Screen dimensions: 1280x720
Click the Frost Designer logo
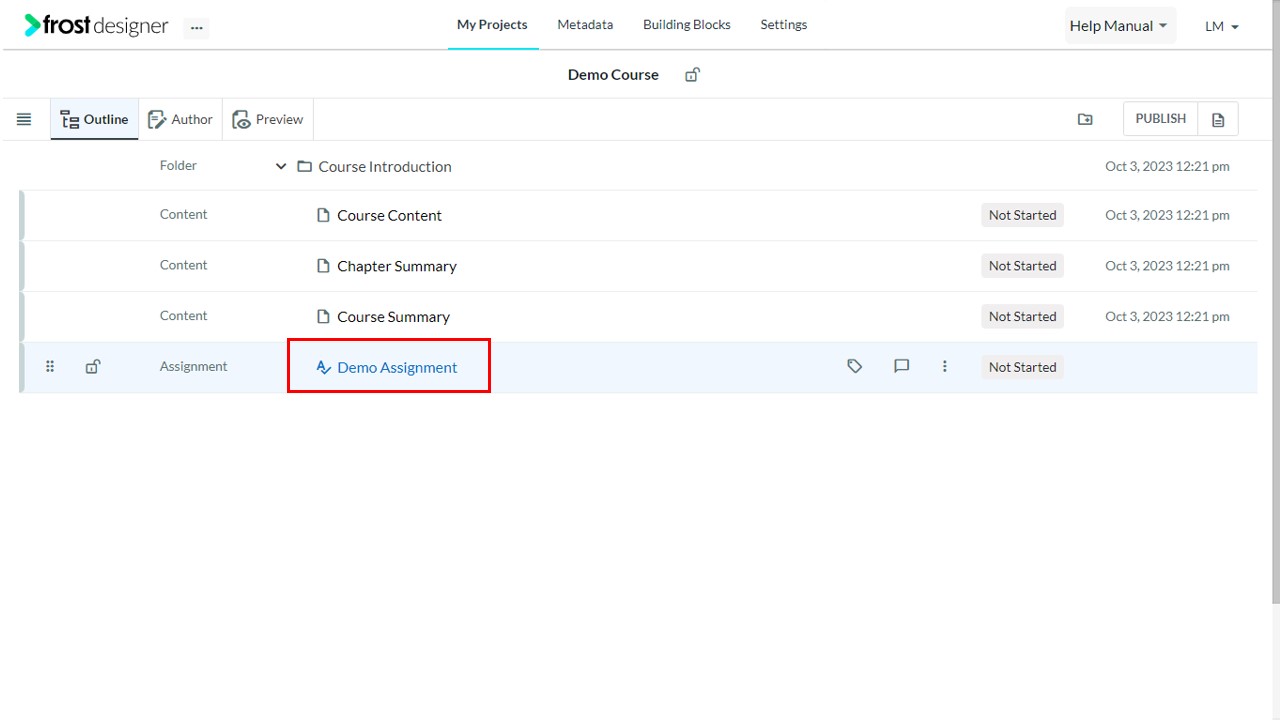pyautogui.click(x=97, y=25)
